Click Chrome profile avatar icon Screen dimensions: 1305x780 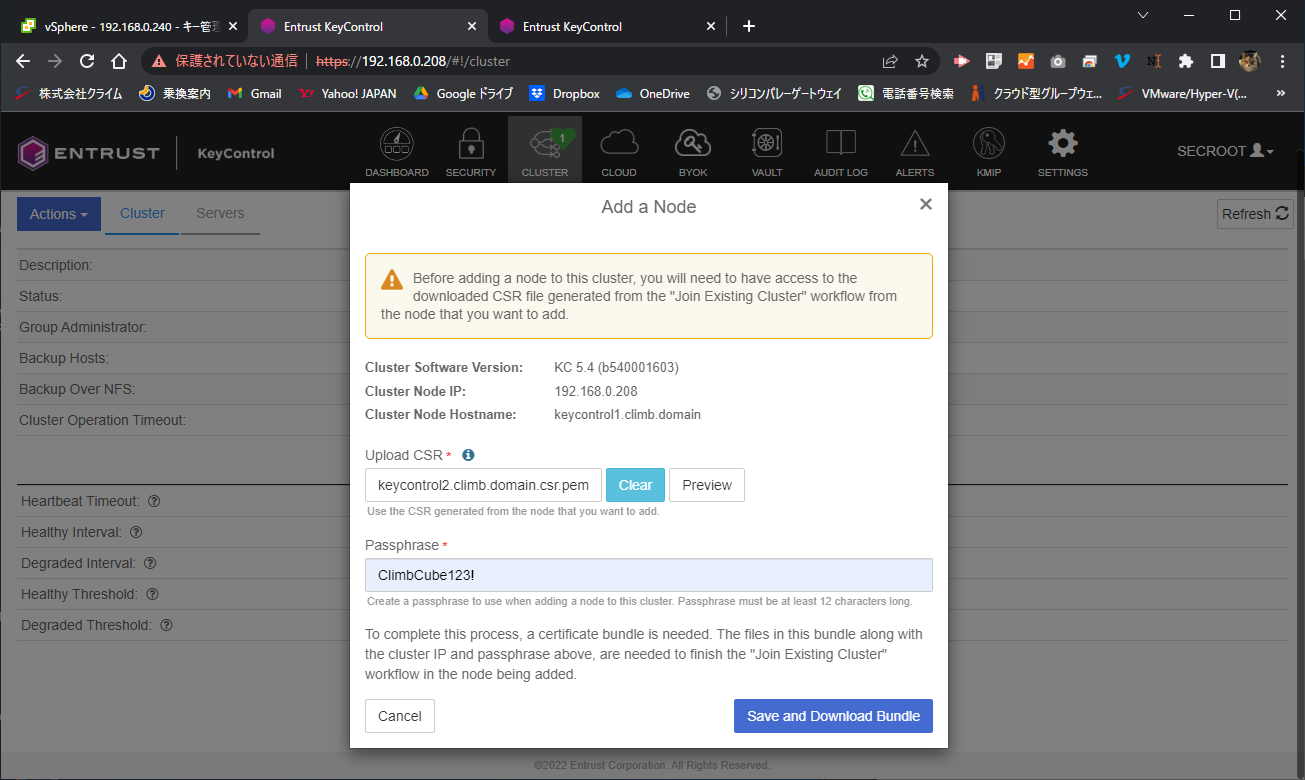(x=1250, y=61)
